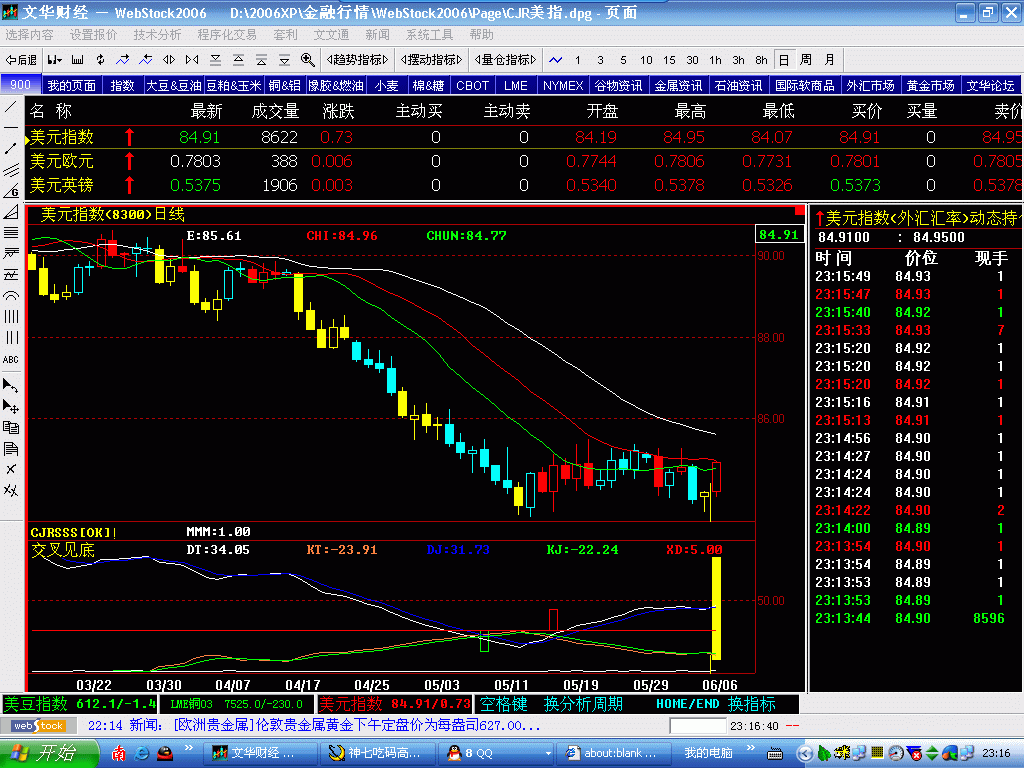Click the horizontal compress arrows icon
Image resolution: width=1024 pixels, height=768 pixels.
[x=192, y=60]
